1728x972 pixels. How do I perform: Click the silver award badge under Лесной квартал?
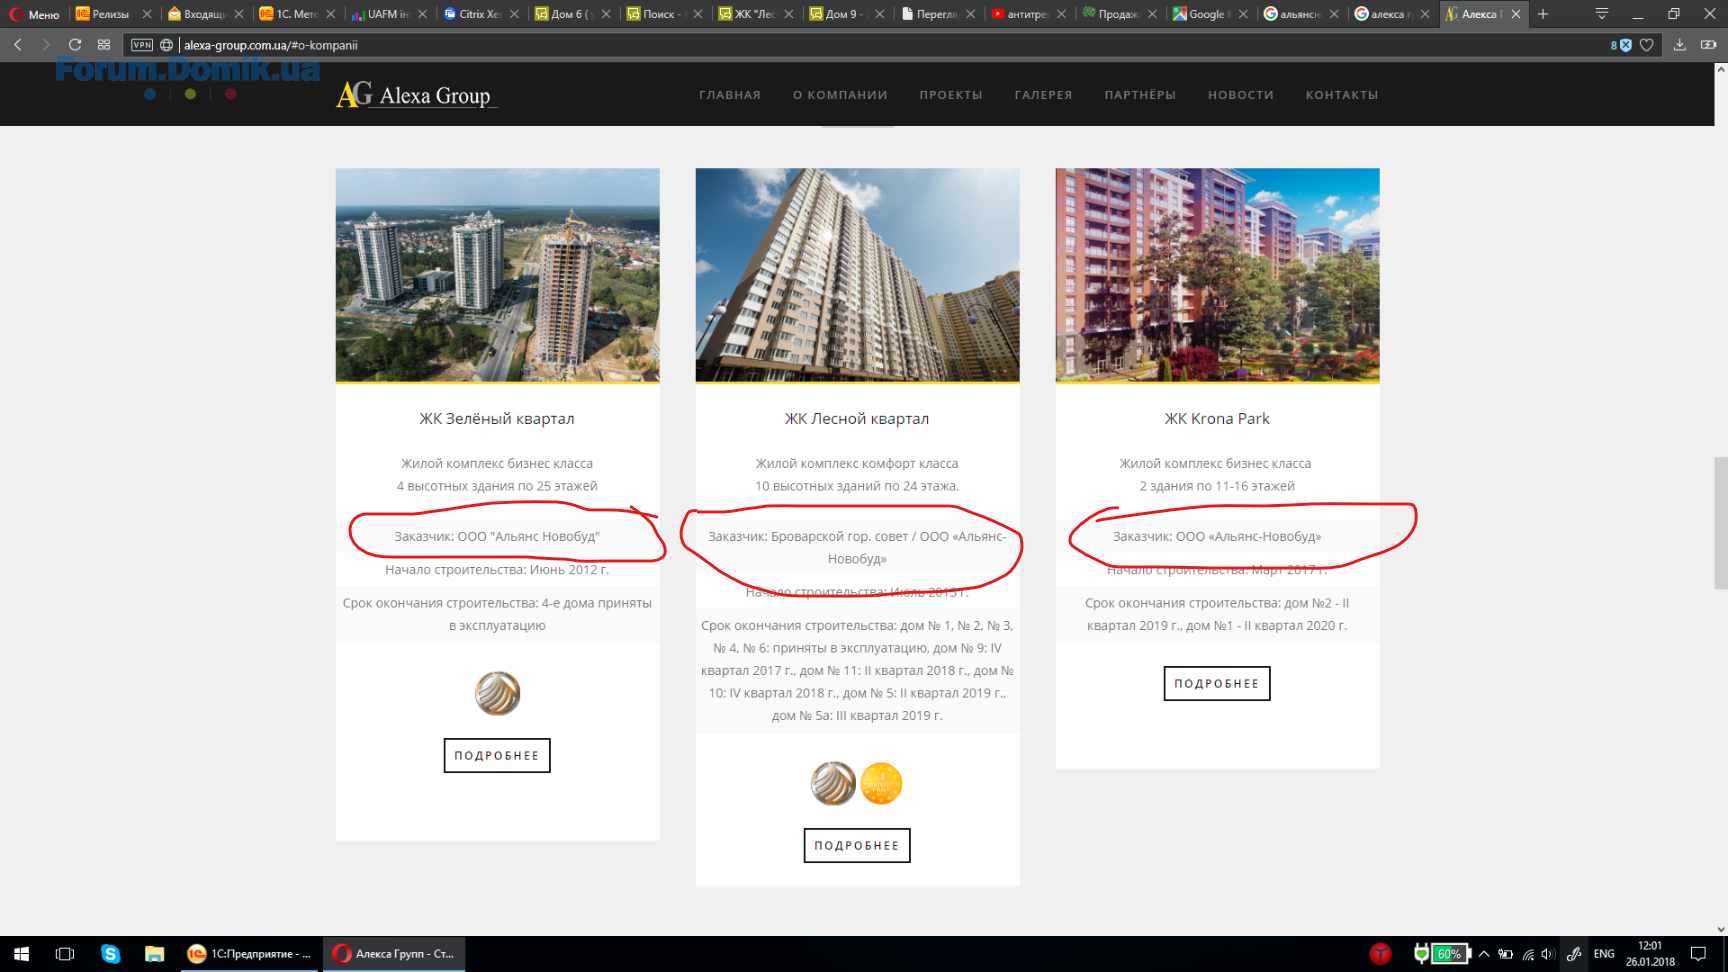(x=833, y=783)
